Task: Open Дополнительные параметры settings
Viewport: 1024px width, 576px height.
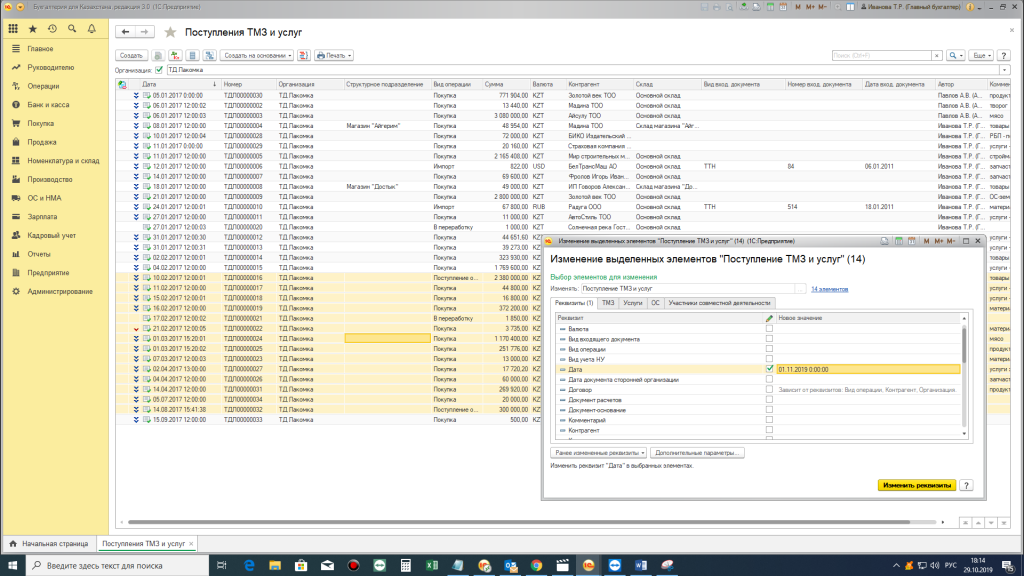Action: pos(697,453)
